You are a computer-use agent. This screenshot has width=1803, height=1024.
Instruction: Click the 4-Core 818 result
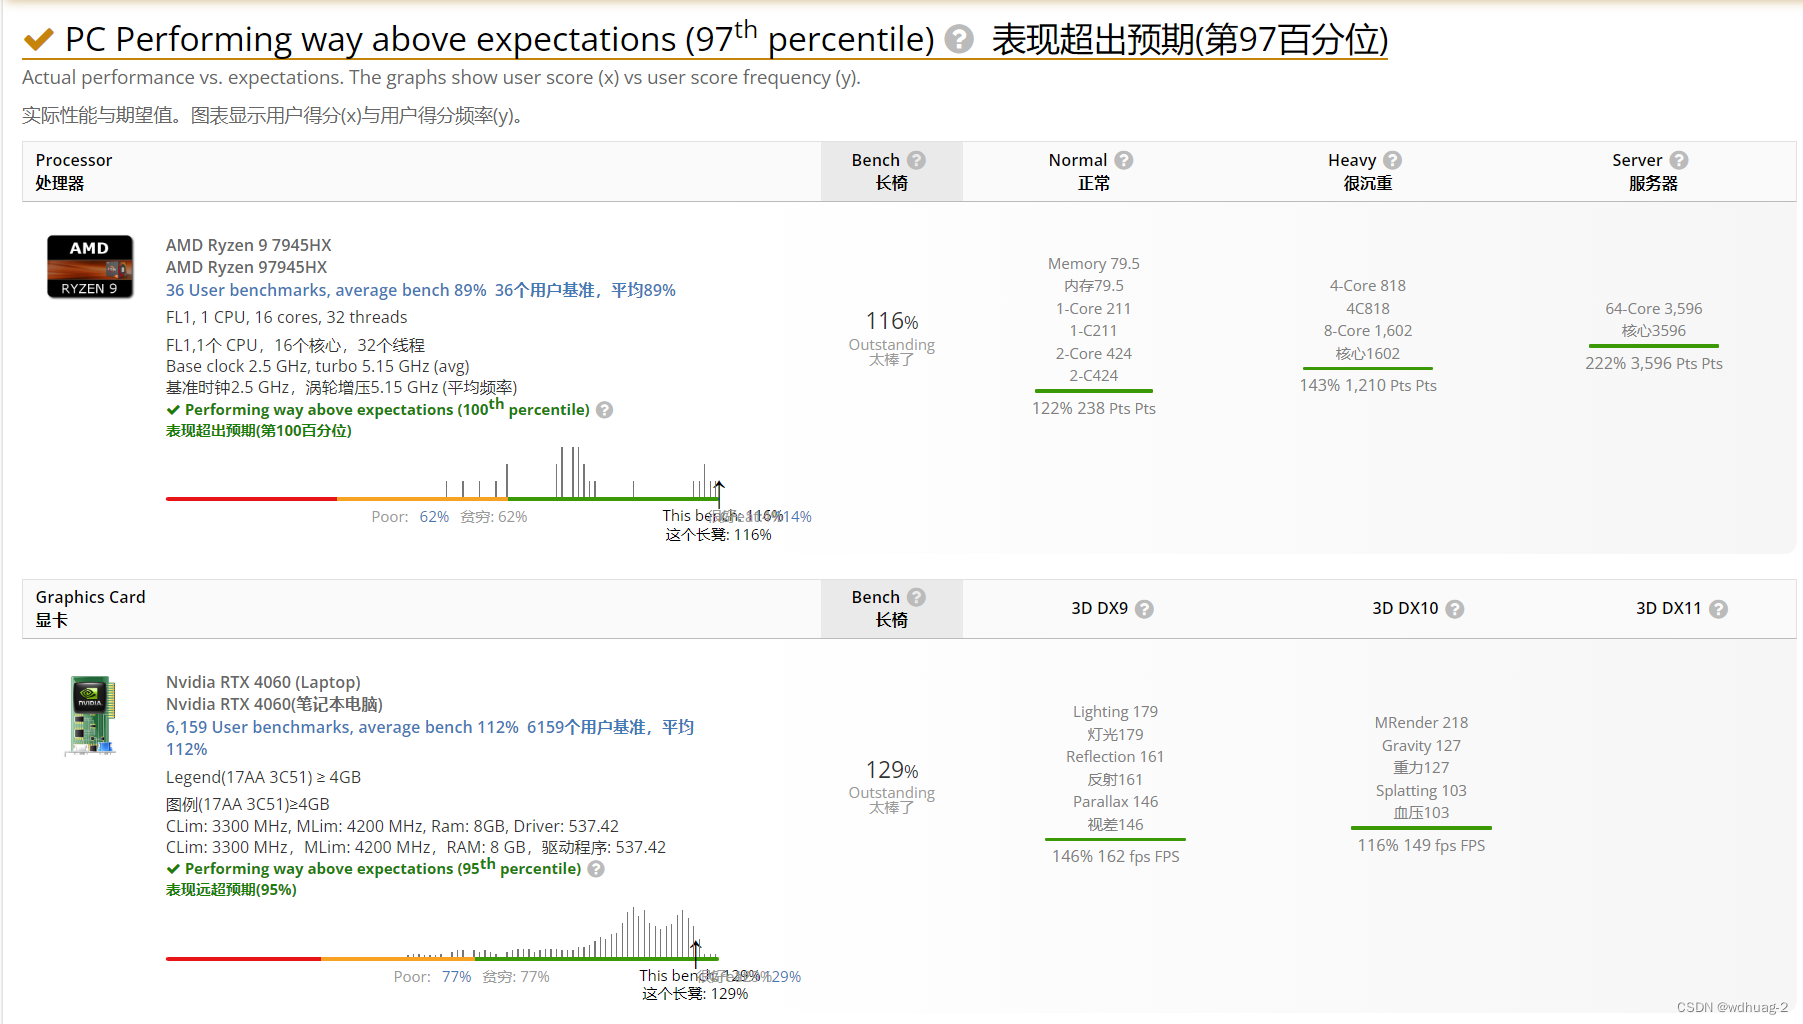[1368, 286]
